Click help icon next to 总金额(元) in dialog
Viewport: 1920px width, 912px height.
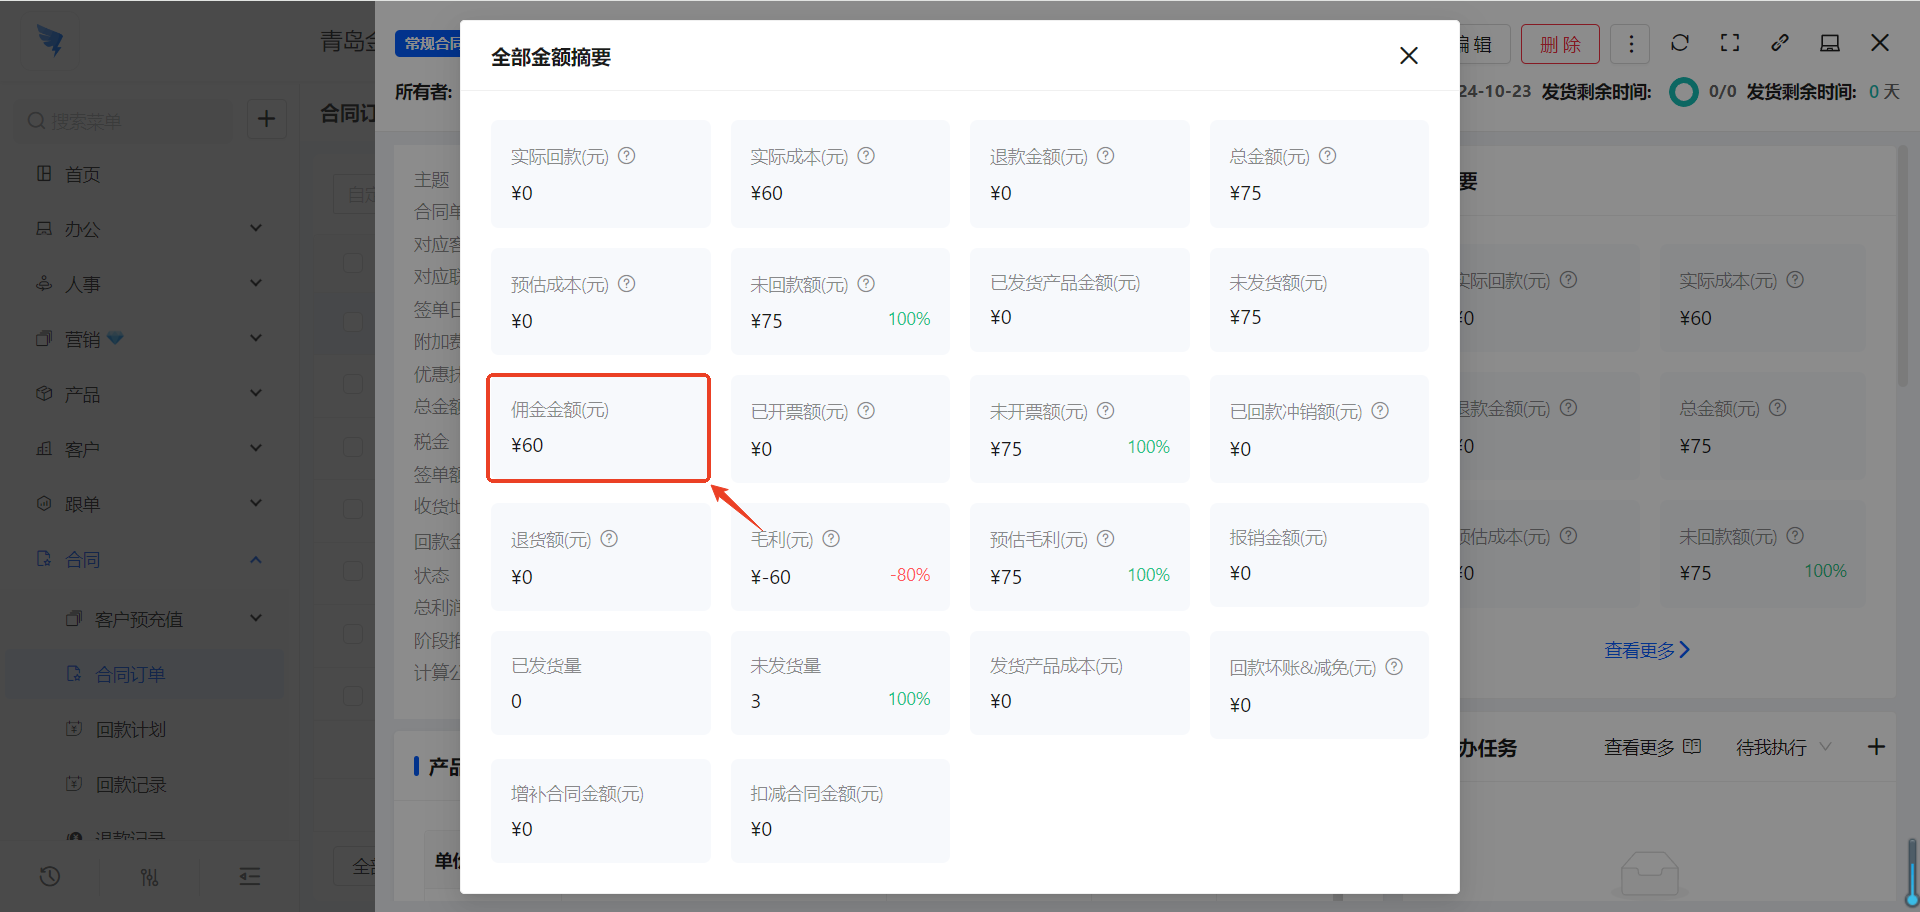(1328, 156)
